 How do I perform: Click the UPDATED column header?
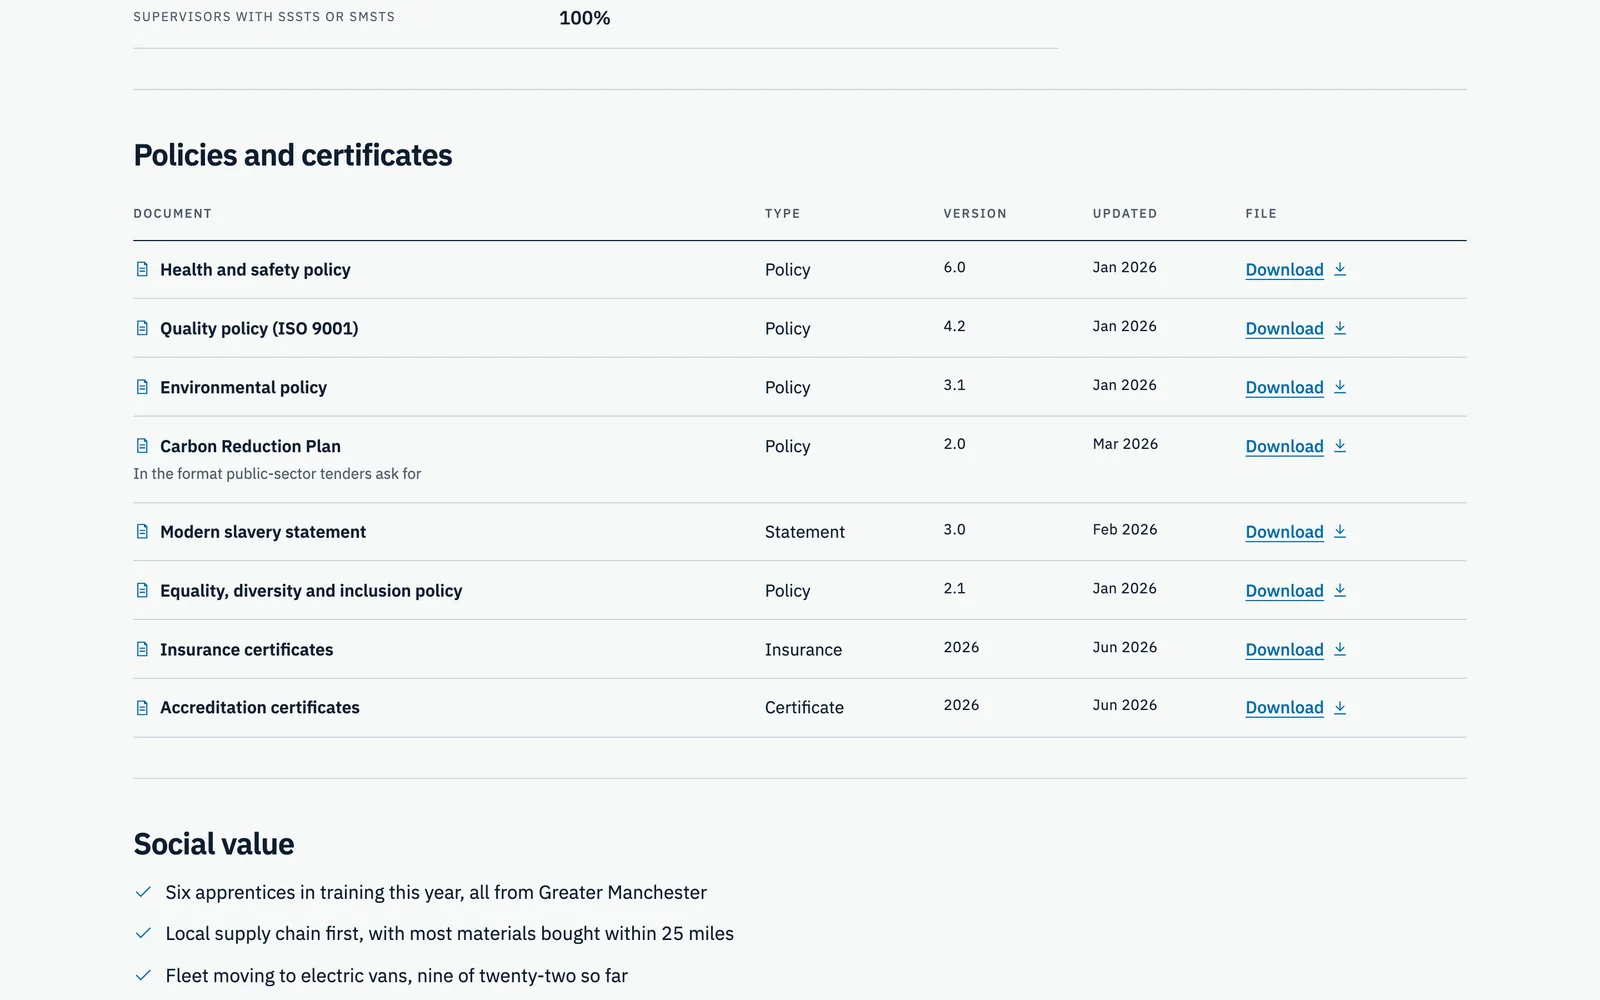[1125, 214]
